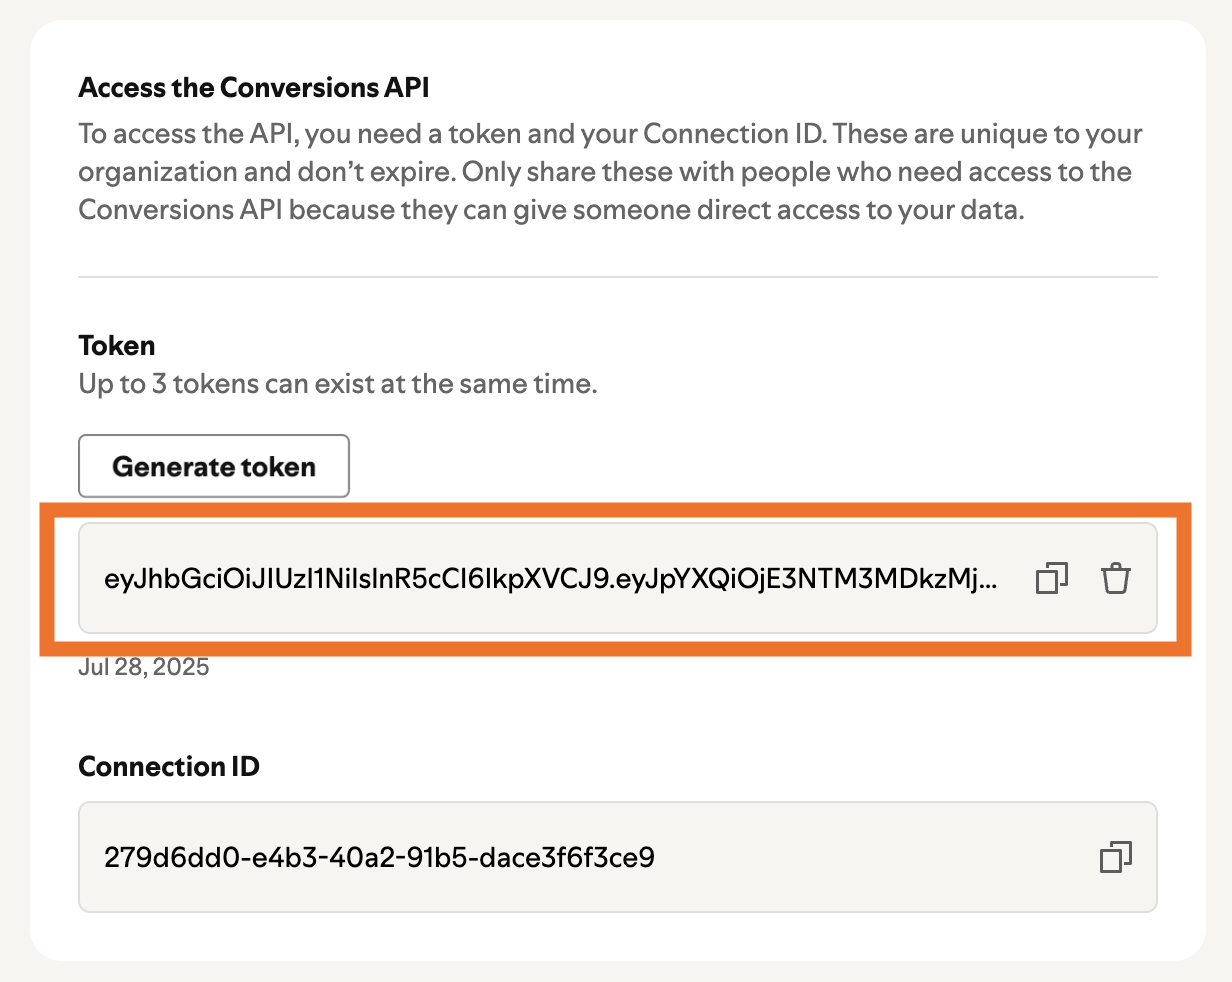Screen dimensions: 1232x982
Task: Click the bold Connection ID section label
Action: pyautogui.click(x=169, y=767)
